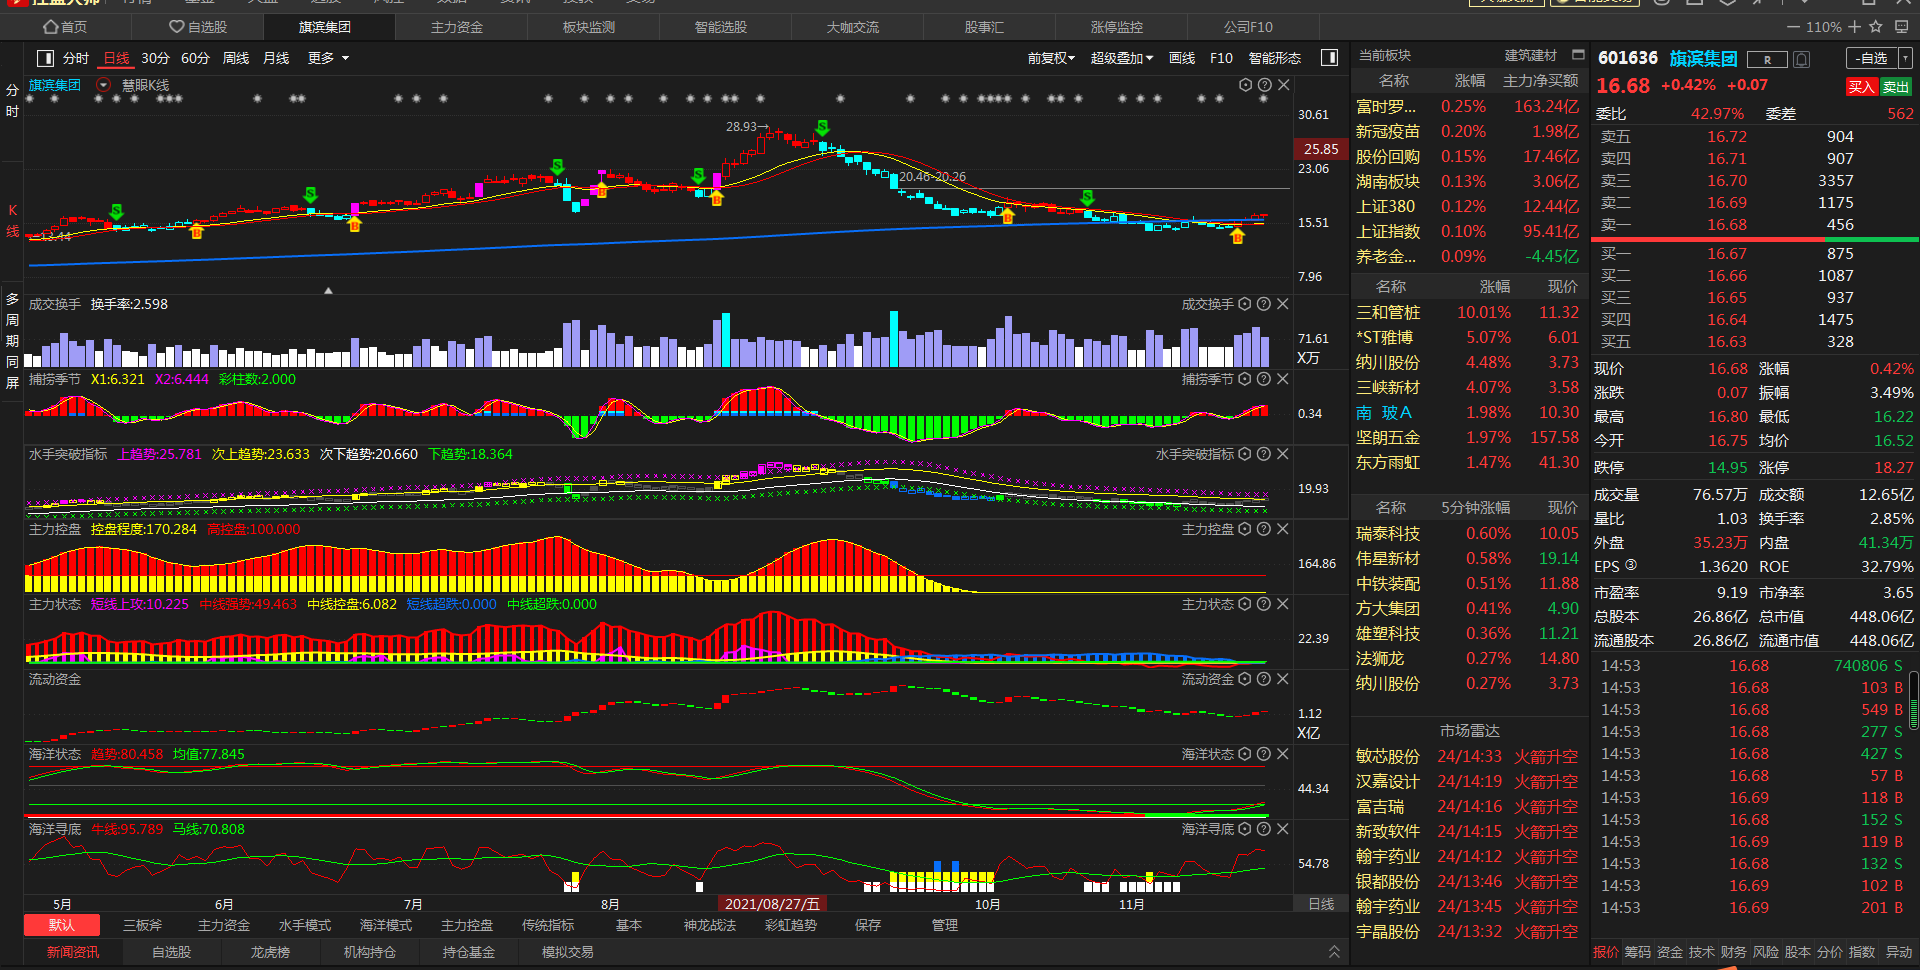Click the green 卖出 sell button

[x=1895, y=87]
